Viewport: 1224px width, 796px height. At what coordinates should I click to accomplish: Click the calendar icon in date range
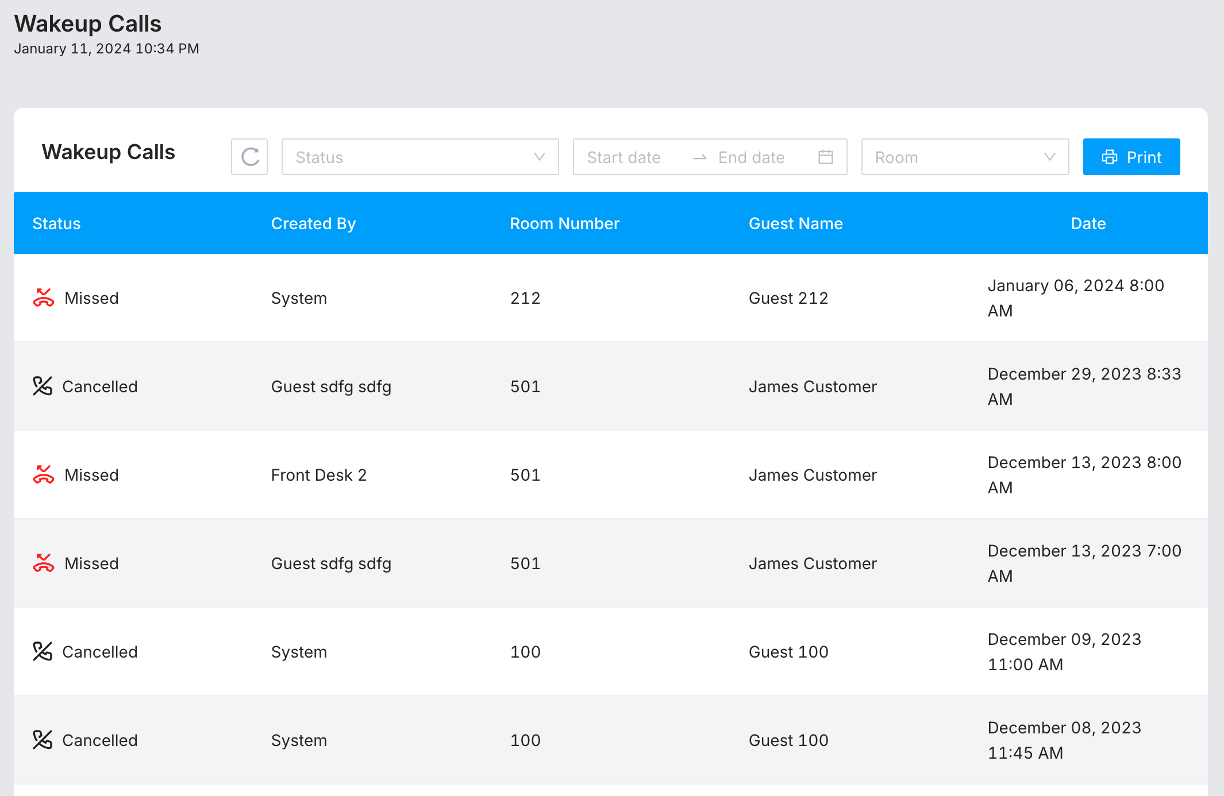click(x=826, y=157)
